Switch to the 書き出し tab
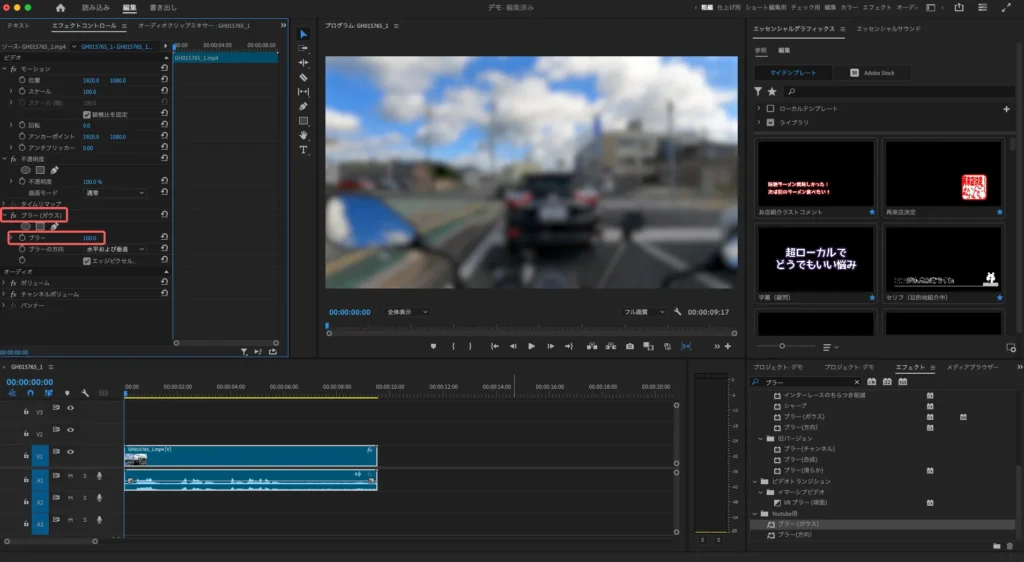Screen dimensions: 1024x562 coord(161,8)
